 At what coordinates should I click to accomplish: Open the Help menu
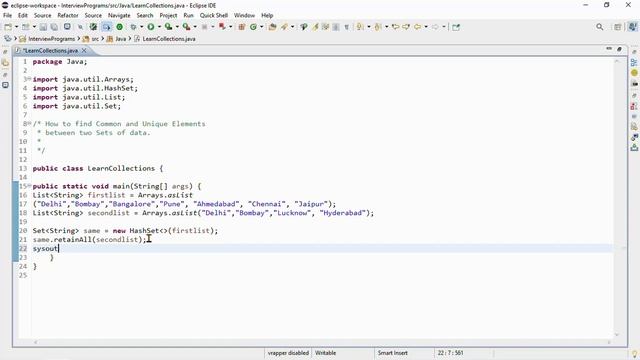[x=267, y=16]
